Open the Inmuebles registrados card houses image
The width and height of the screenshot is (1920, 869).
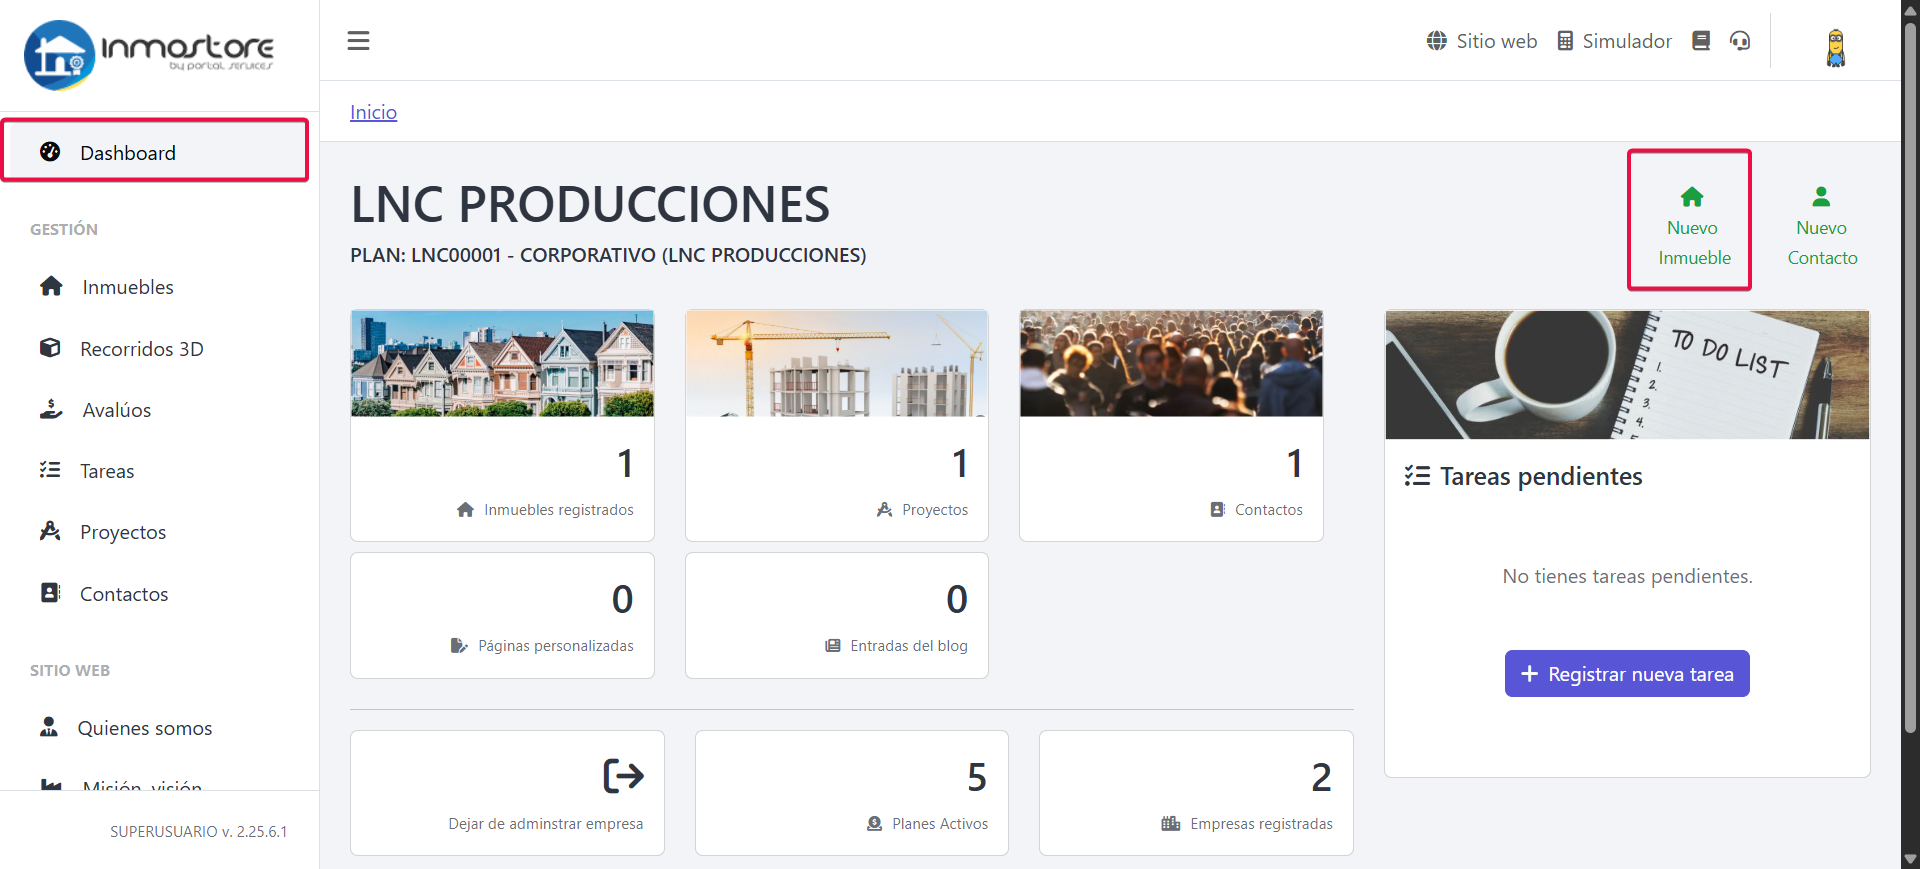coord(502,363)
